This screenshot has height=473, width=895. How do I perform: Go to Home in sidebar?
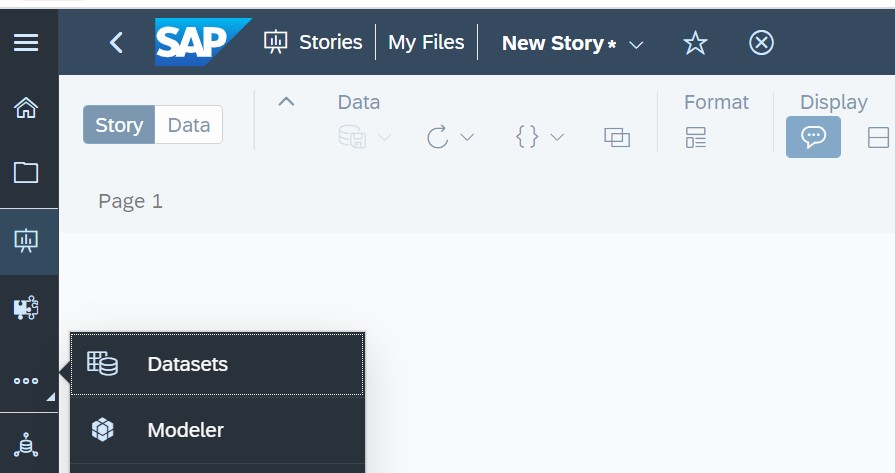(x=26, y=107)
